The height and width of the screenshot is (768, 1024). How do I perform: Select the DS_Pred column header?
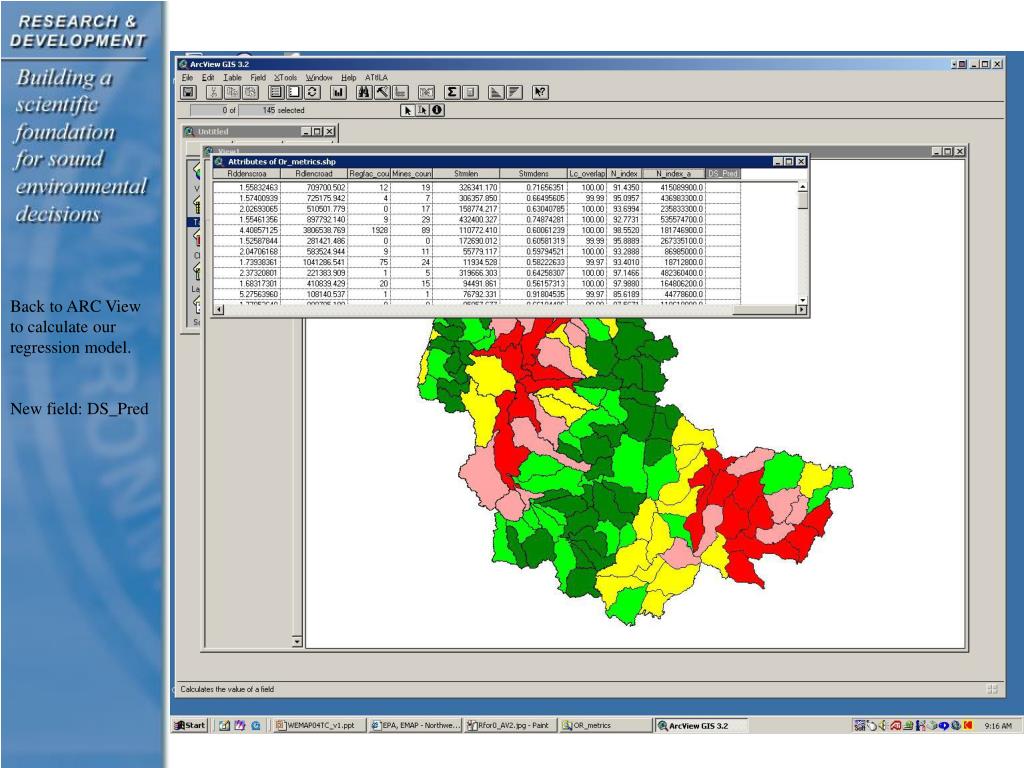(x=723, y=173)
